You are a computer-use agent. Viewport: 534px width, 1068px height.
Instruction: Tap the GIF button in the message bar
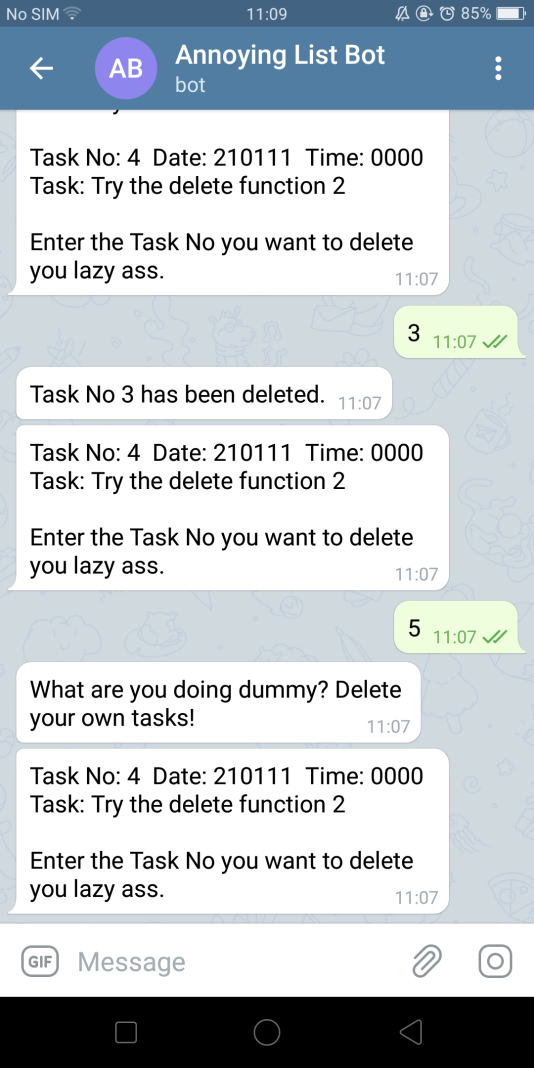41,961
